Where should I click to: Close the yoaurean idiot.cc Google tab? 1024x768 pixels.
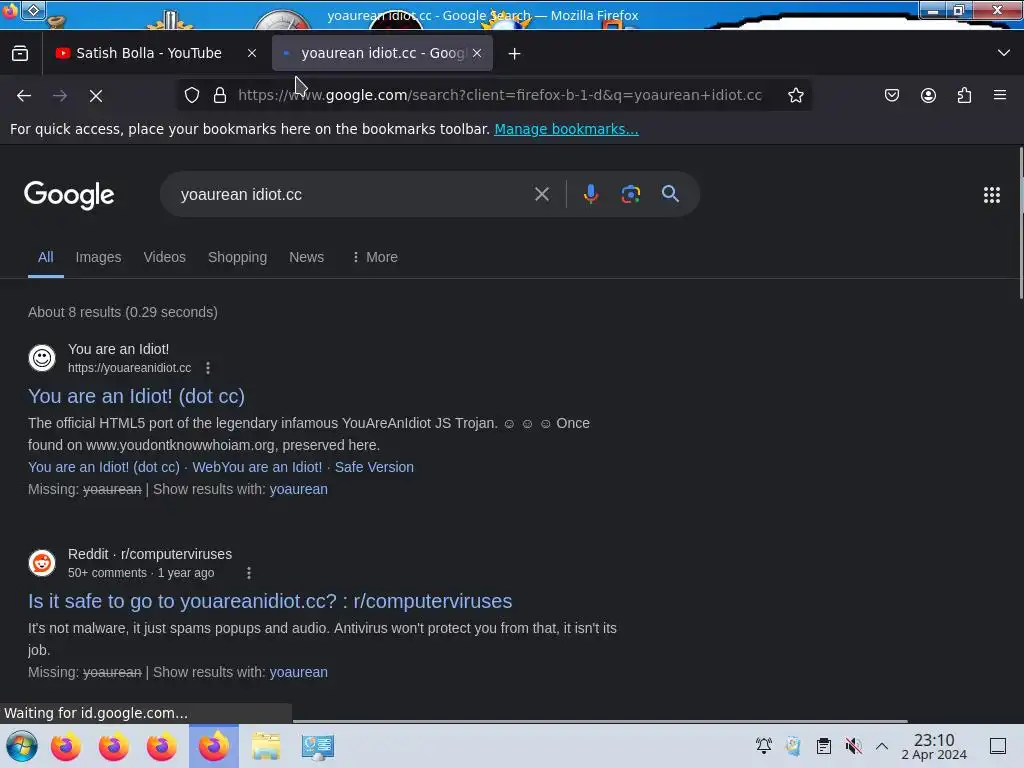pos(477,54)
